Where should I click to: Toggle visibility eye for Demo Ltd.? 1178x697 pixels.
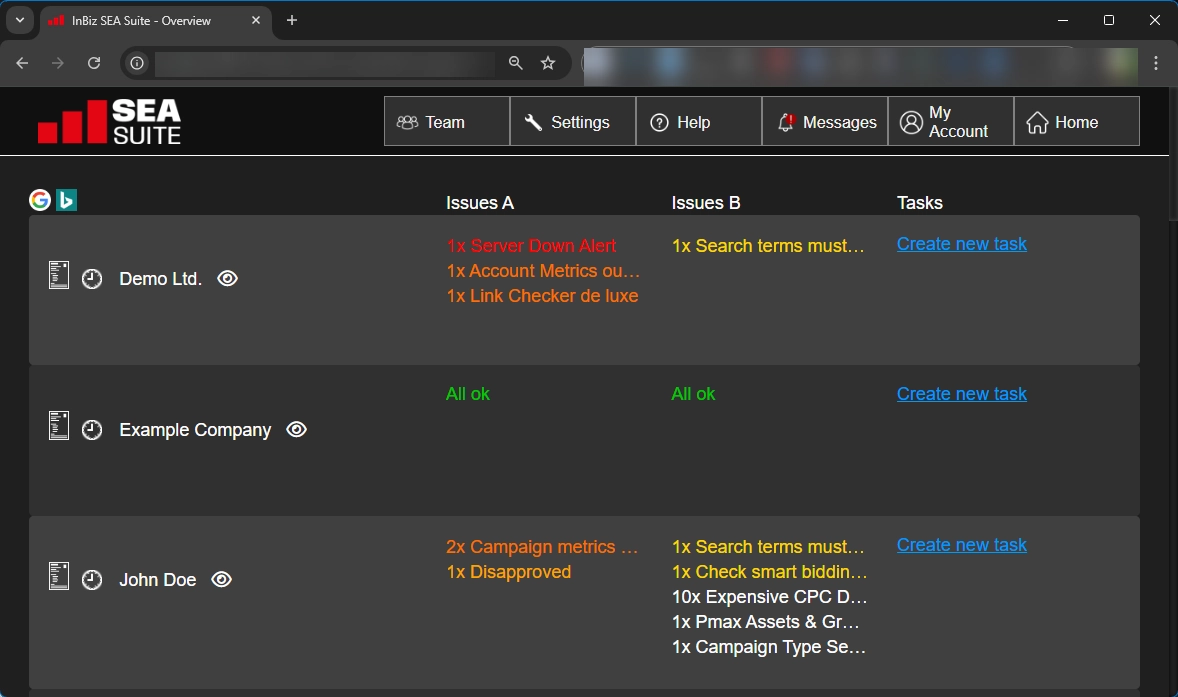tap(227, 279)
